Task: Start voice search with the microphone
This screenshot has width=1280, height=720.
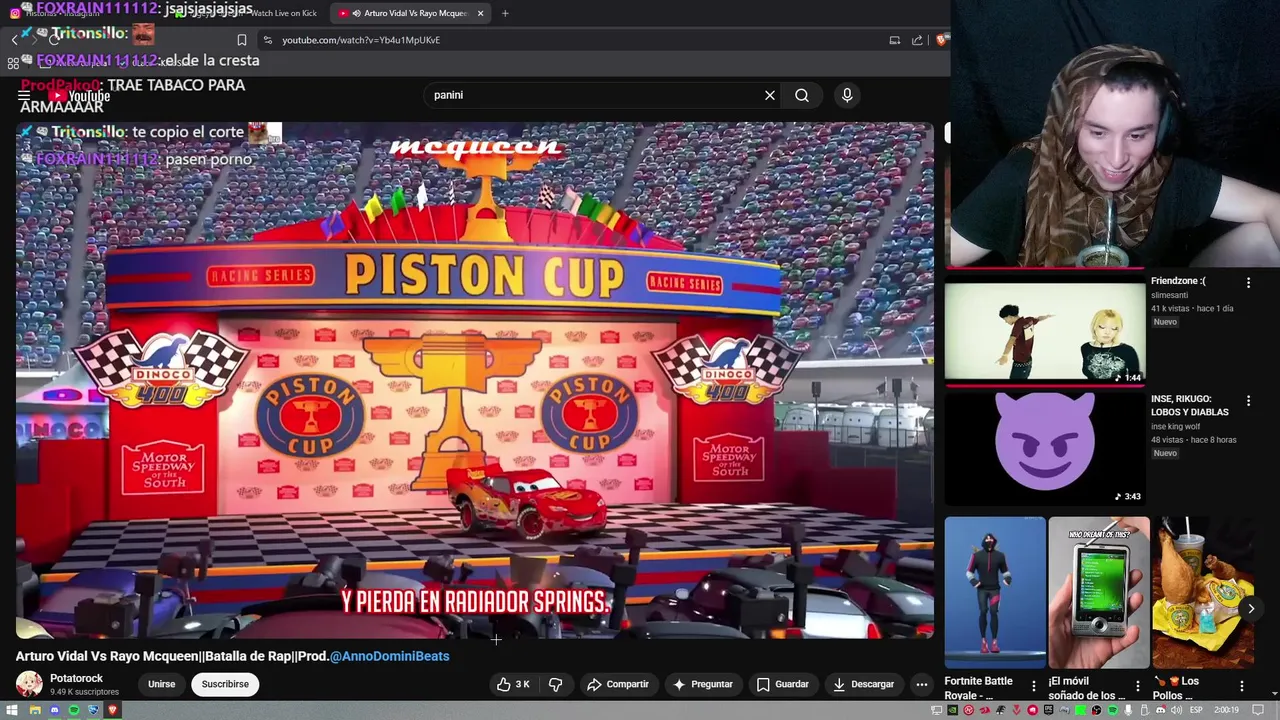Action: [847, 95]
